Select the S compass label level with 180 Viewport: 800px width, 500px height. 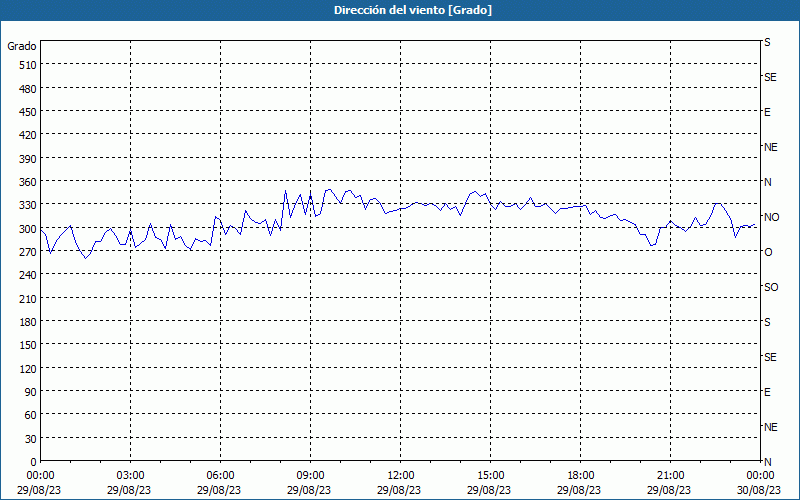click(767, 322)
